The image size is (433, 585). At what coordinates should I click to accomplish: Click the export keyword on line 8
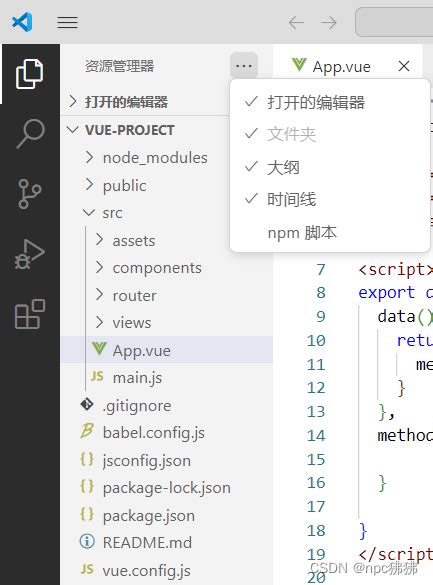point(386,293)
